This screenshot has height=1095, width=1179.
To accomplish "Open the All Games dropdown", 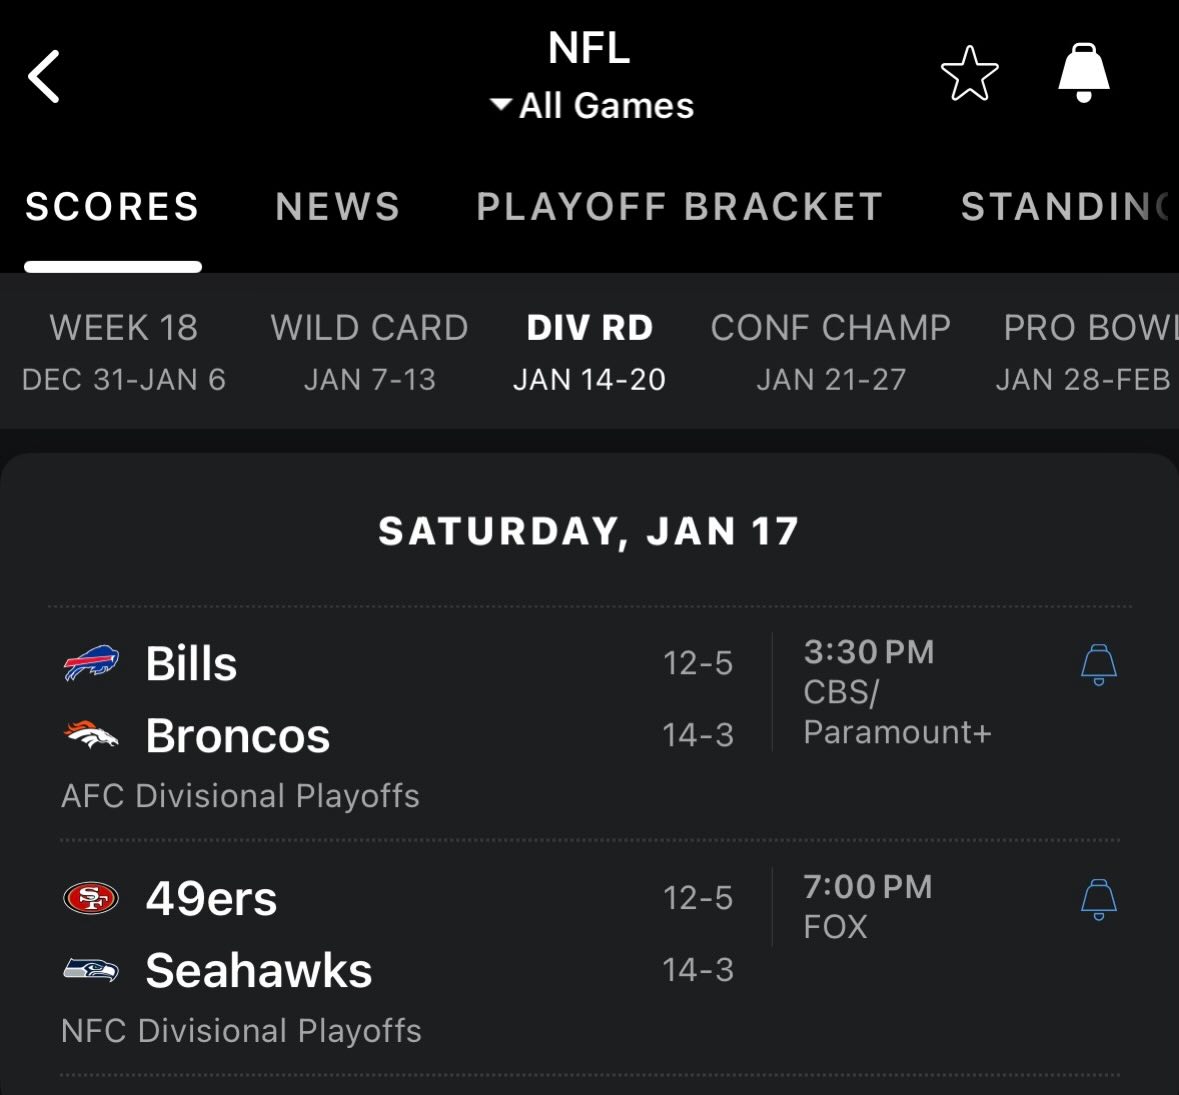I will tap(592, 105).
